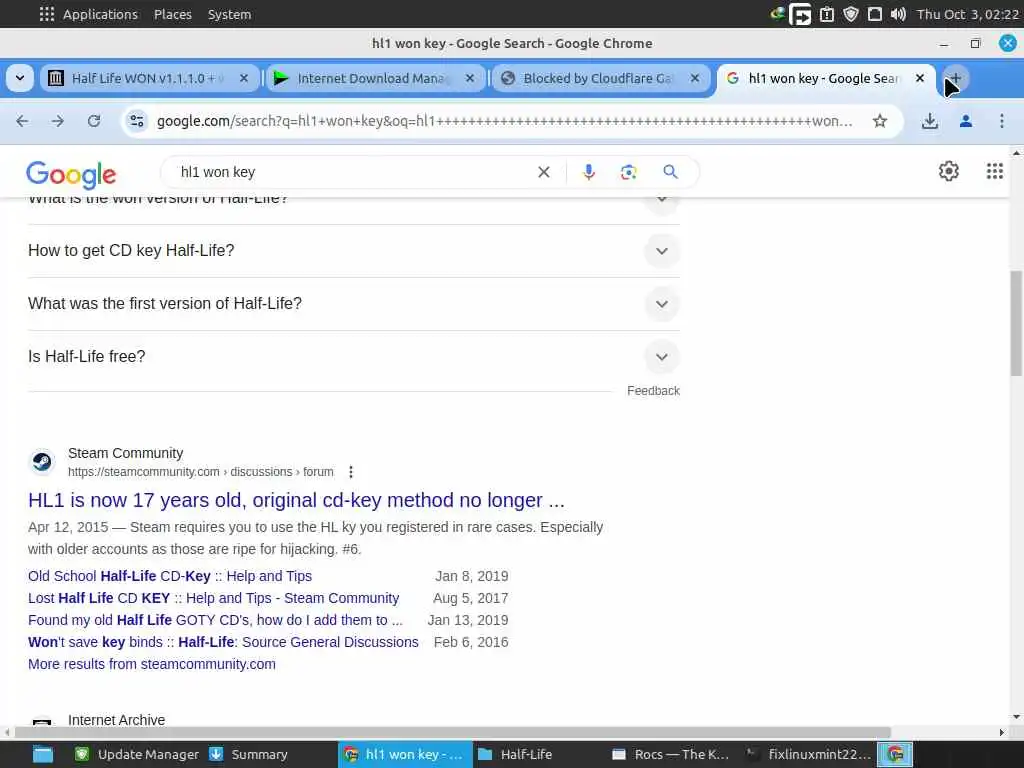View site information for google.com
This screenshot has width=1024, height=768.
tap(137, 121)
